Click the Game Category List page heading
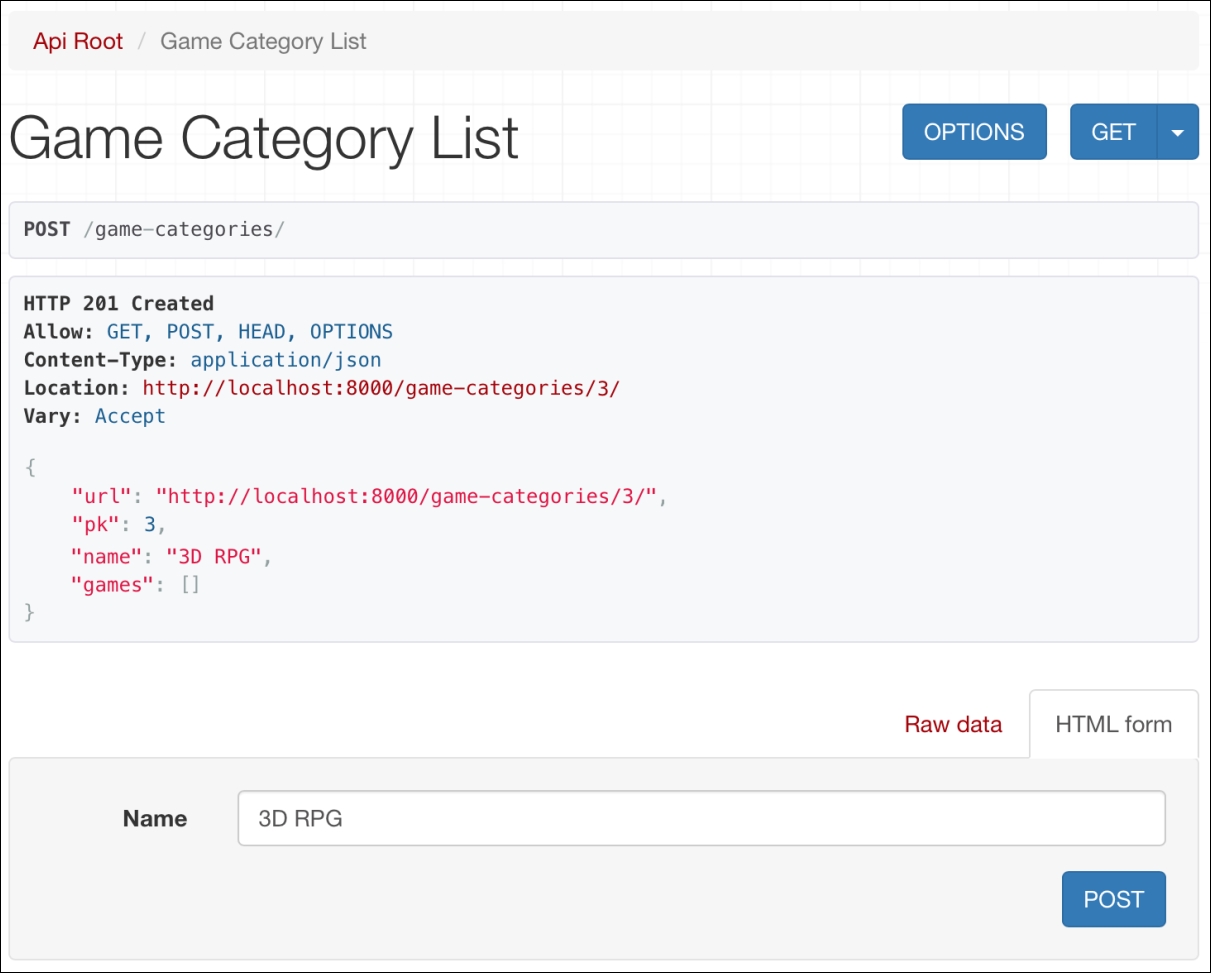 (264, 137)
